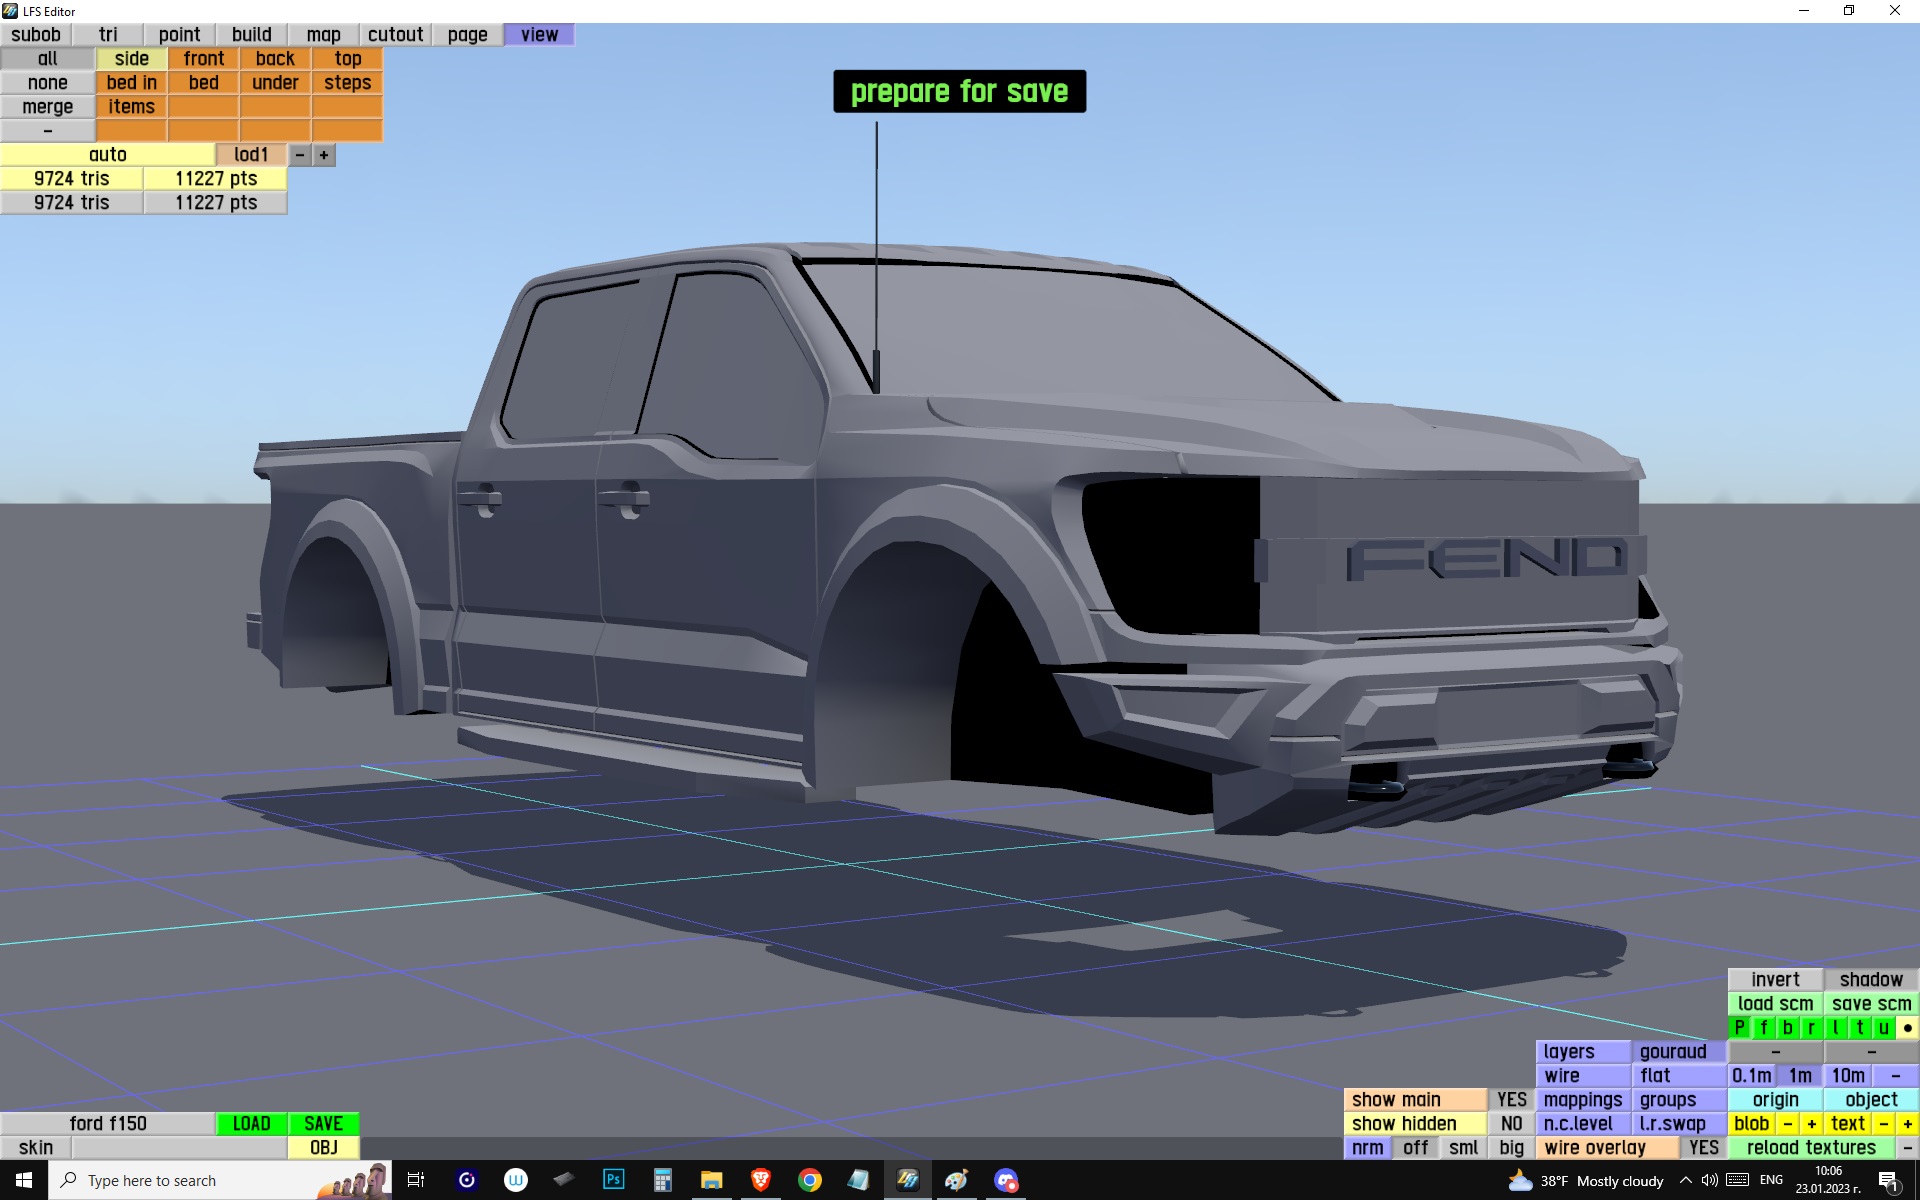Open Calculator from the taskbar
The width and height of the screenshot is (1920, 1200).
[x=662, y=1180]
